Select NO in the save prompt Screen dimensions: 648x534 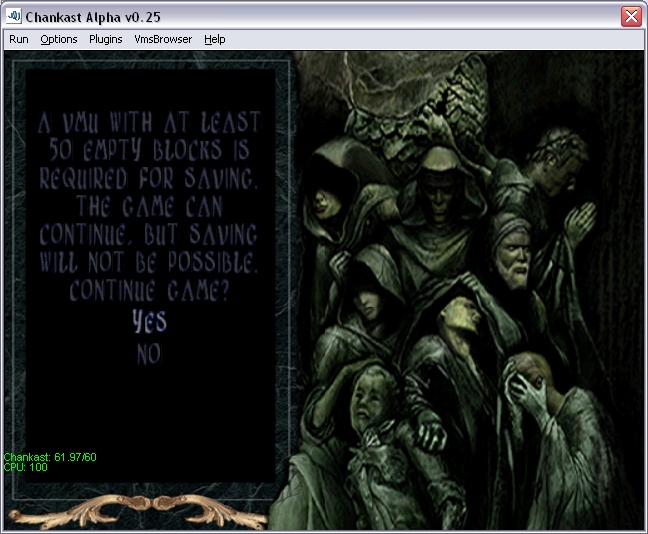pos(149,354)
